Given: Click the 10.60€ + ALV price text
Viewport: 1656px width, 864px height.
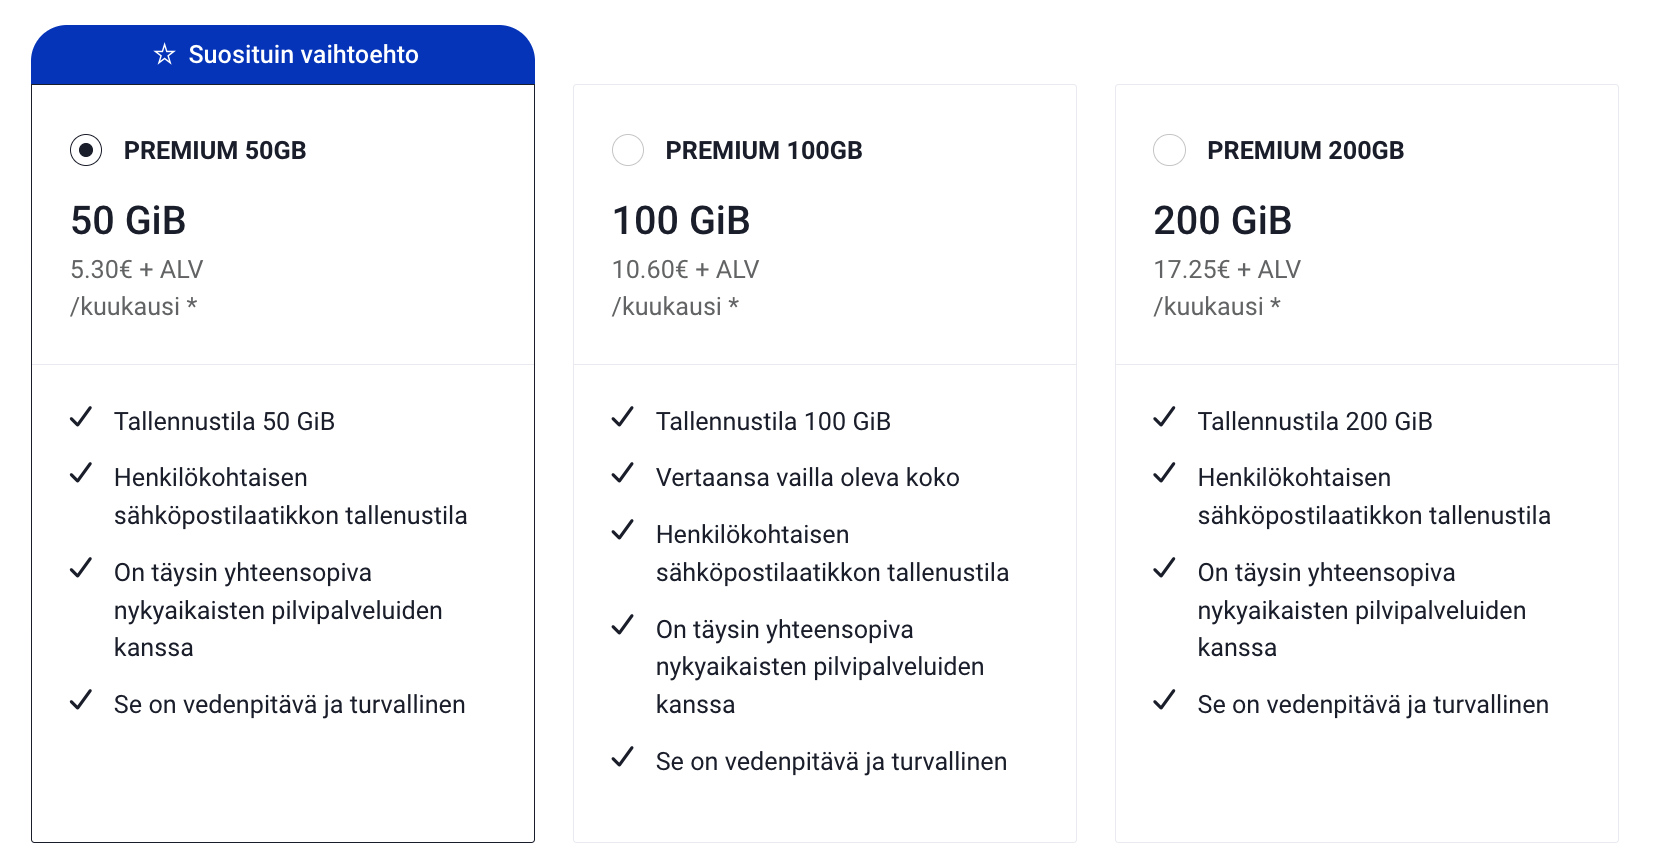Looking at the screenshot, I should tap(686, 269).
